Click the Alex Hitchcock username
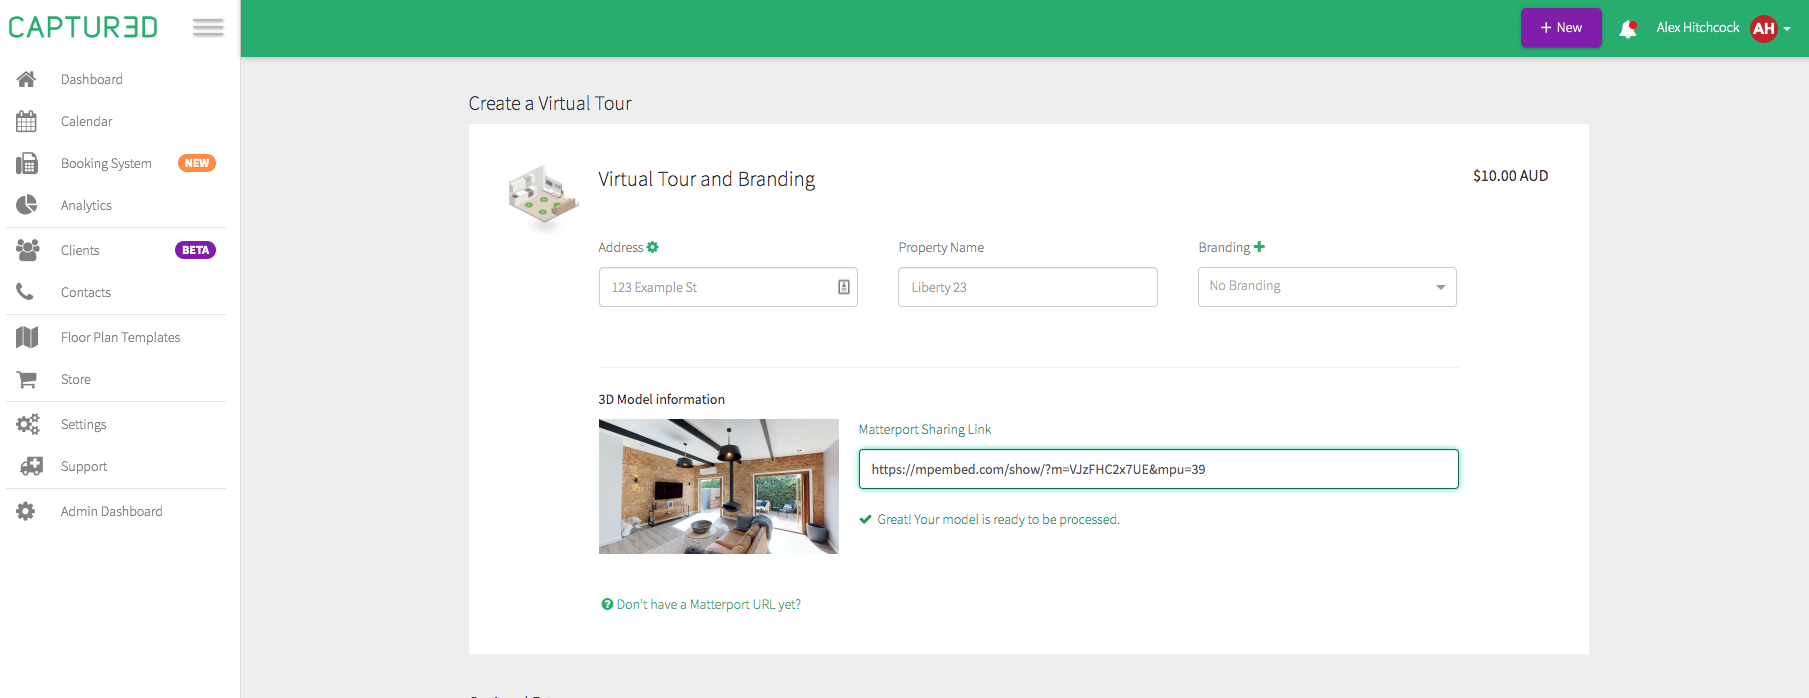 (x=1697, y=28)
